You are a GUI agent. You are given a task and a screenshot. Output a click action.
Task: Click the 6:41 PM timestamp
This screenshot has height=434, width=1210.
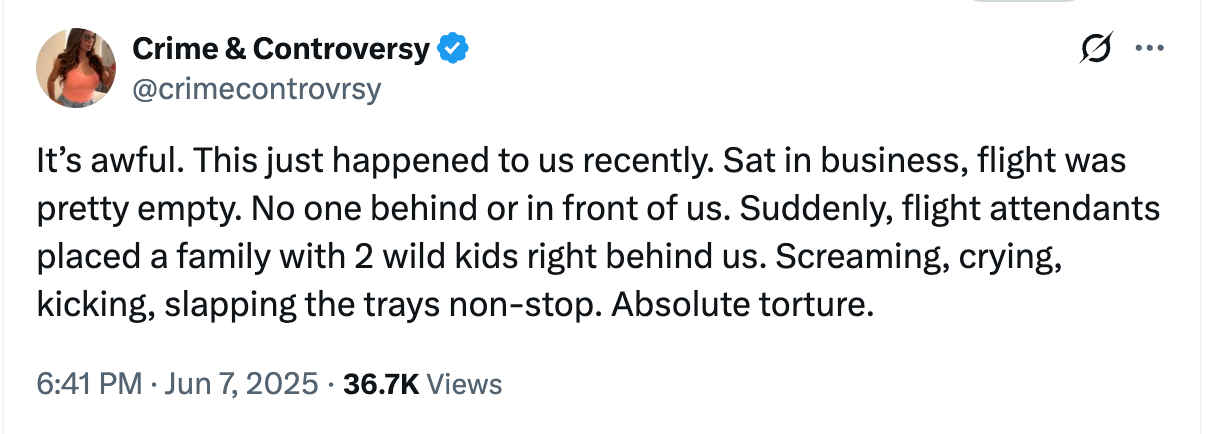(x=89, y=383)
